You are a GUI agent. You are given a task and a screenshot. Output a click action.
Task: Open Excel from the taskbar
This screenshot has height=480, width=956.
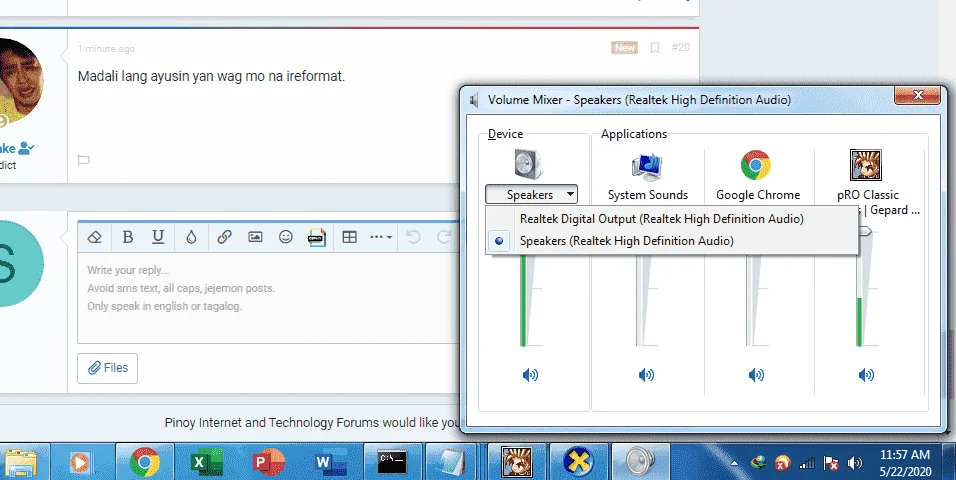point(207,462)
